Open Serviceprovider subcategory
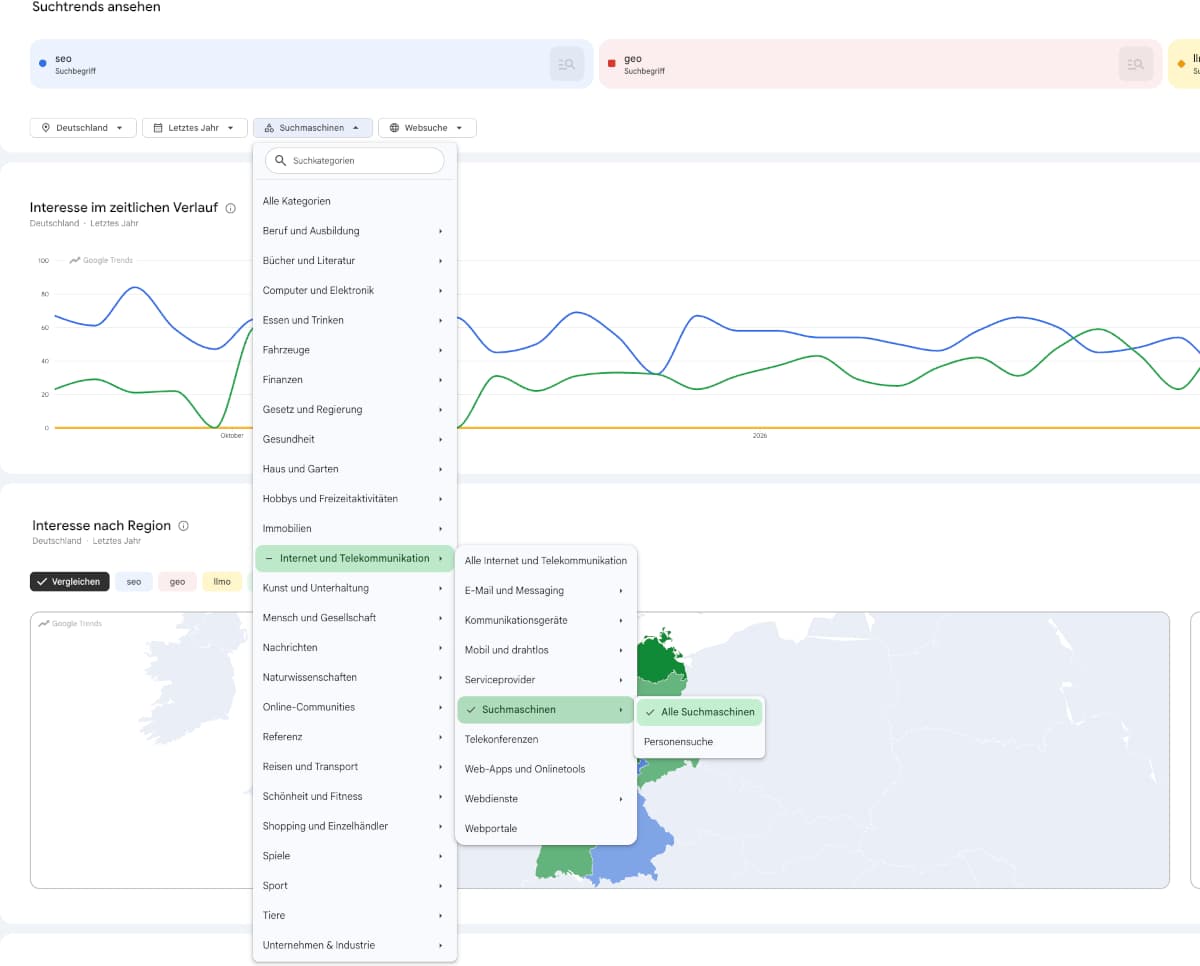Screen dimensions: 1200x966 click(546, 680)
